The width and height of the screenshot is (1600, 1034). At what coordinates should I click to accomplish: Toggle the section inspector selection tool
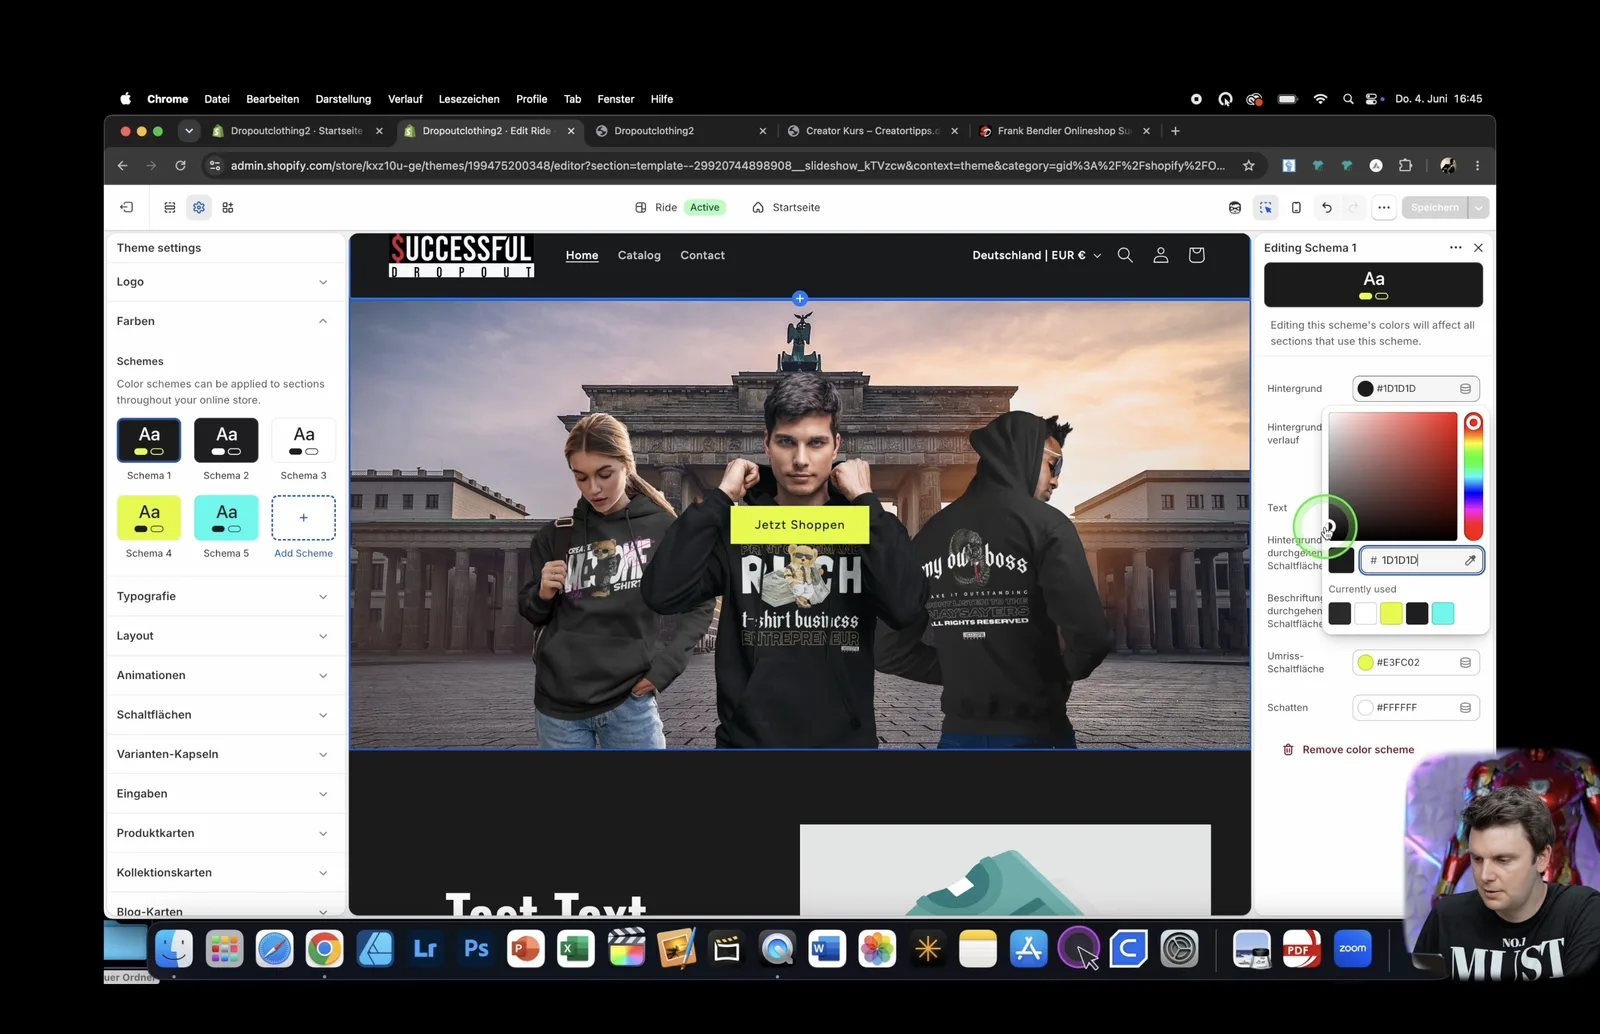[1266, 207]
